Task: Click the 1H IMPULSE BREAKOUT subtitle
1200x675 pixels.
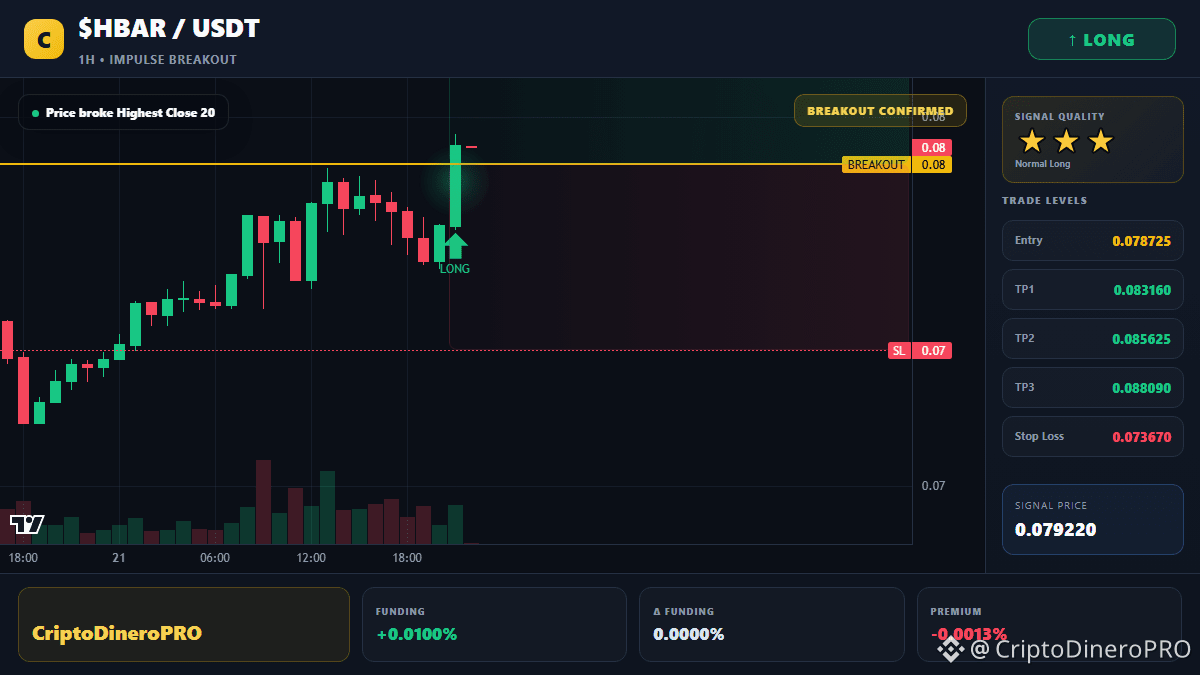Action: coord(158,60)
